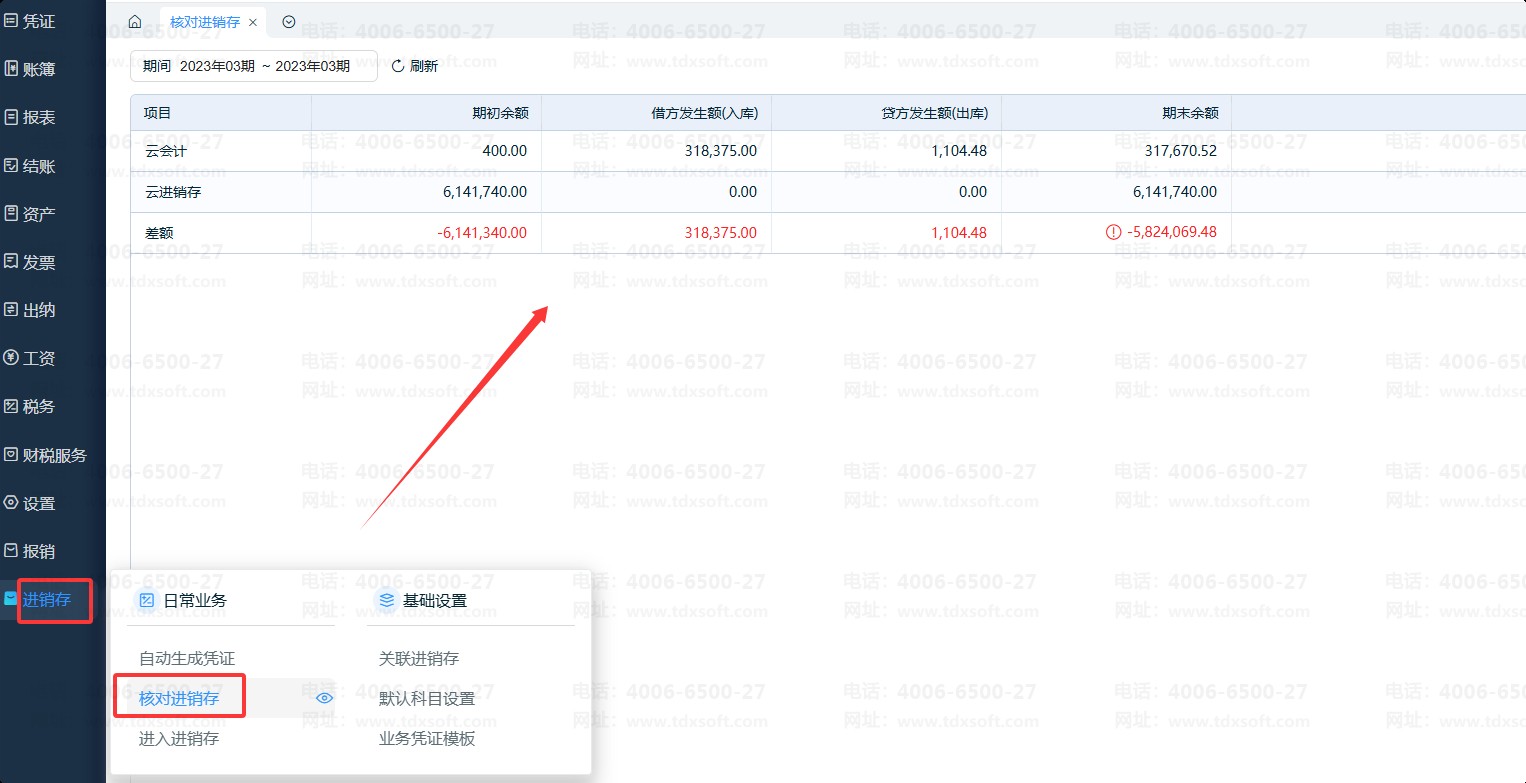The width and height of the screenshot is (1526, 783).
Task: Open the period range selector 期间
Action: click(x=253, y=66)
